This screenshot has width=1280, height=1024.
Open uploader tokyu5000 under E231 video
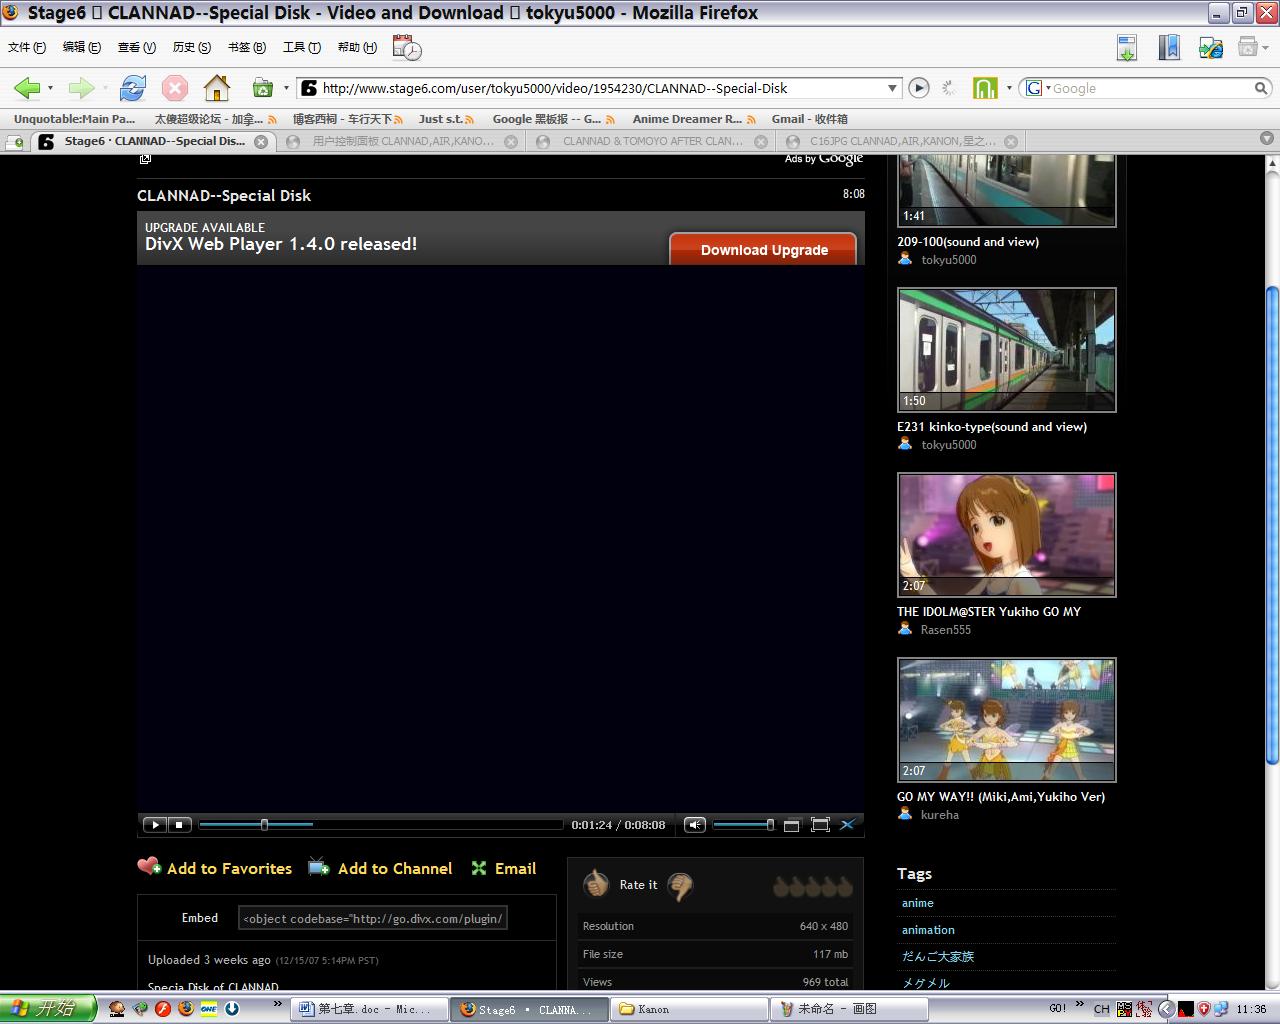click(949, 445)
